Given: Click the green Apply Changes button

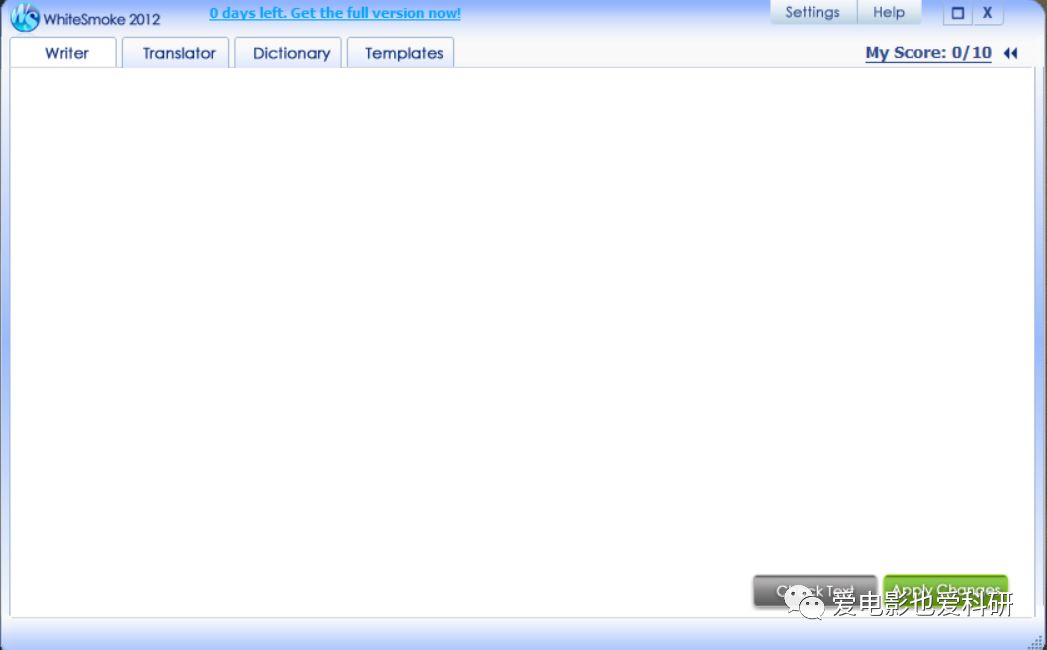Looking at the screenshot, I should (946, 591).
